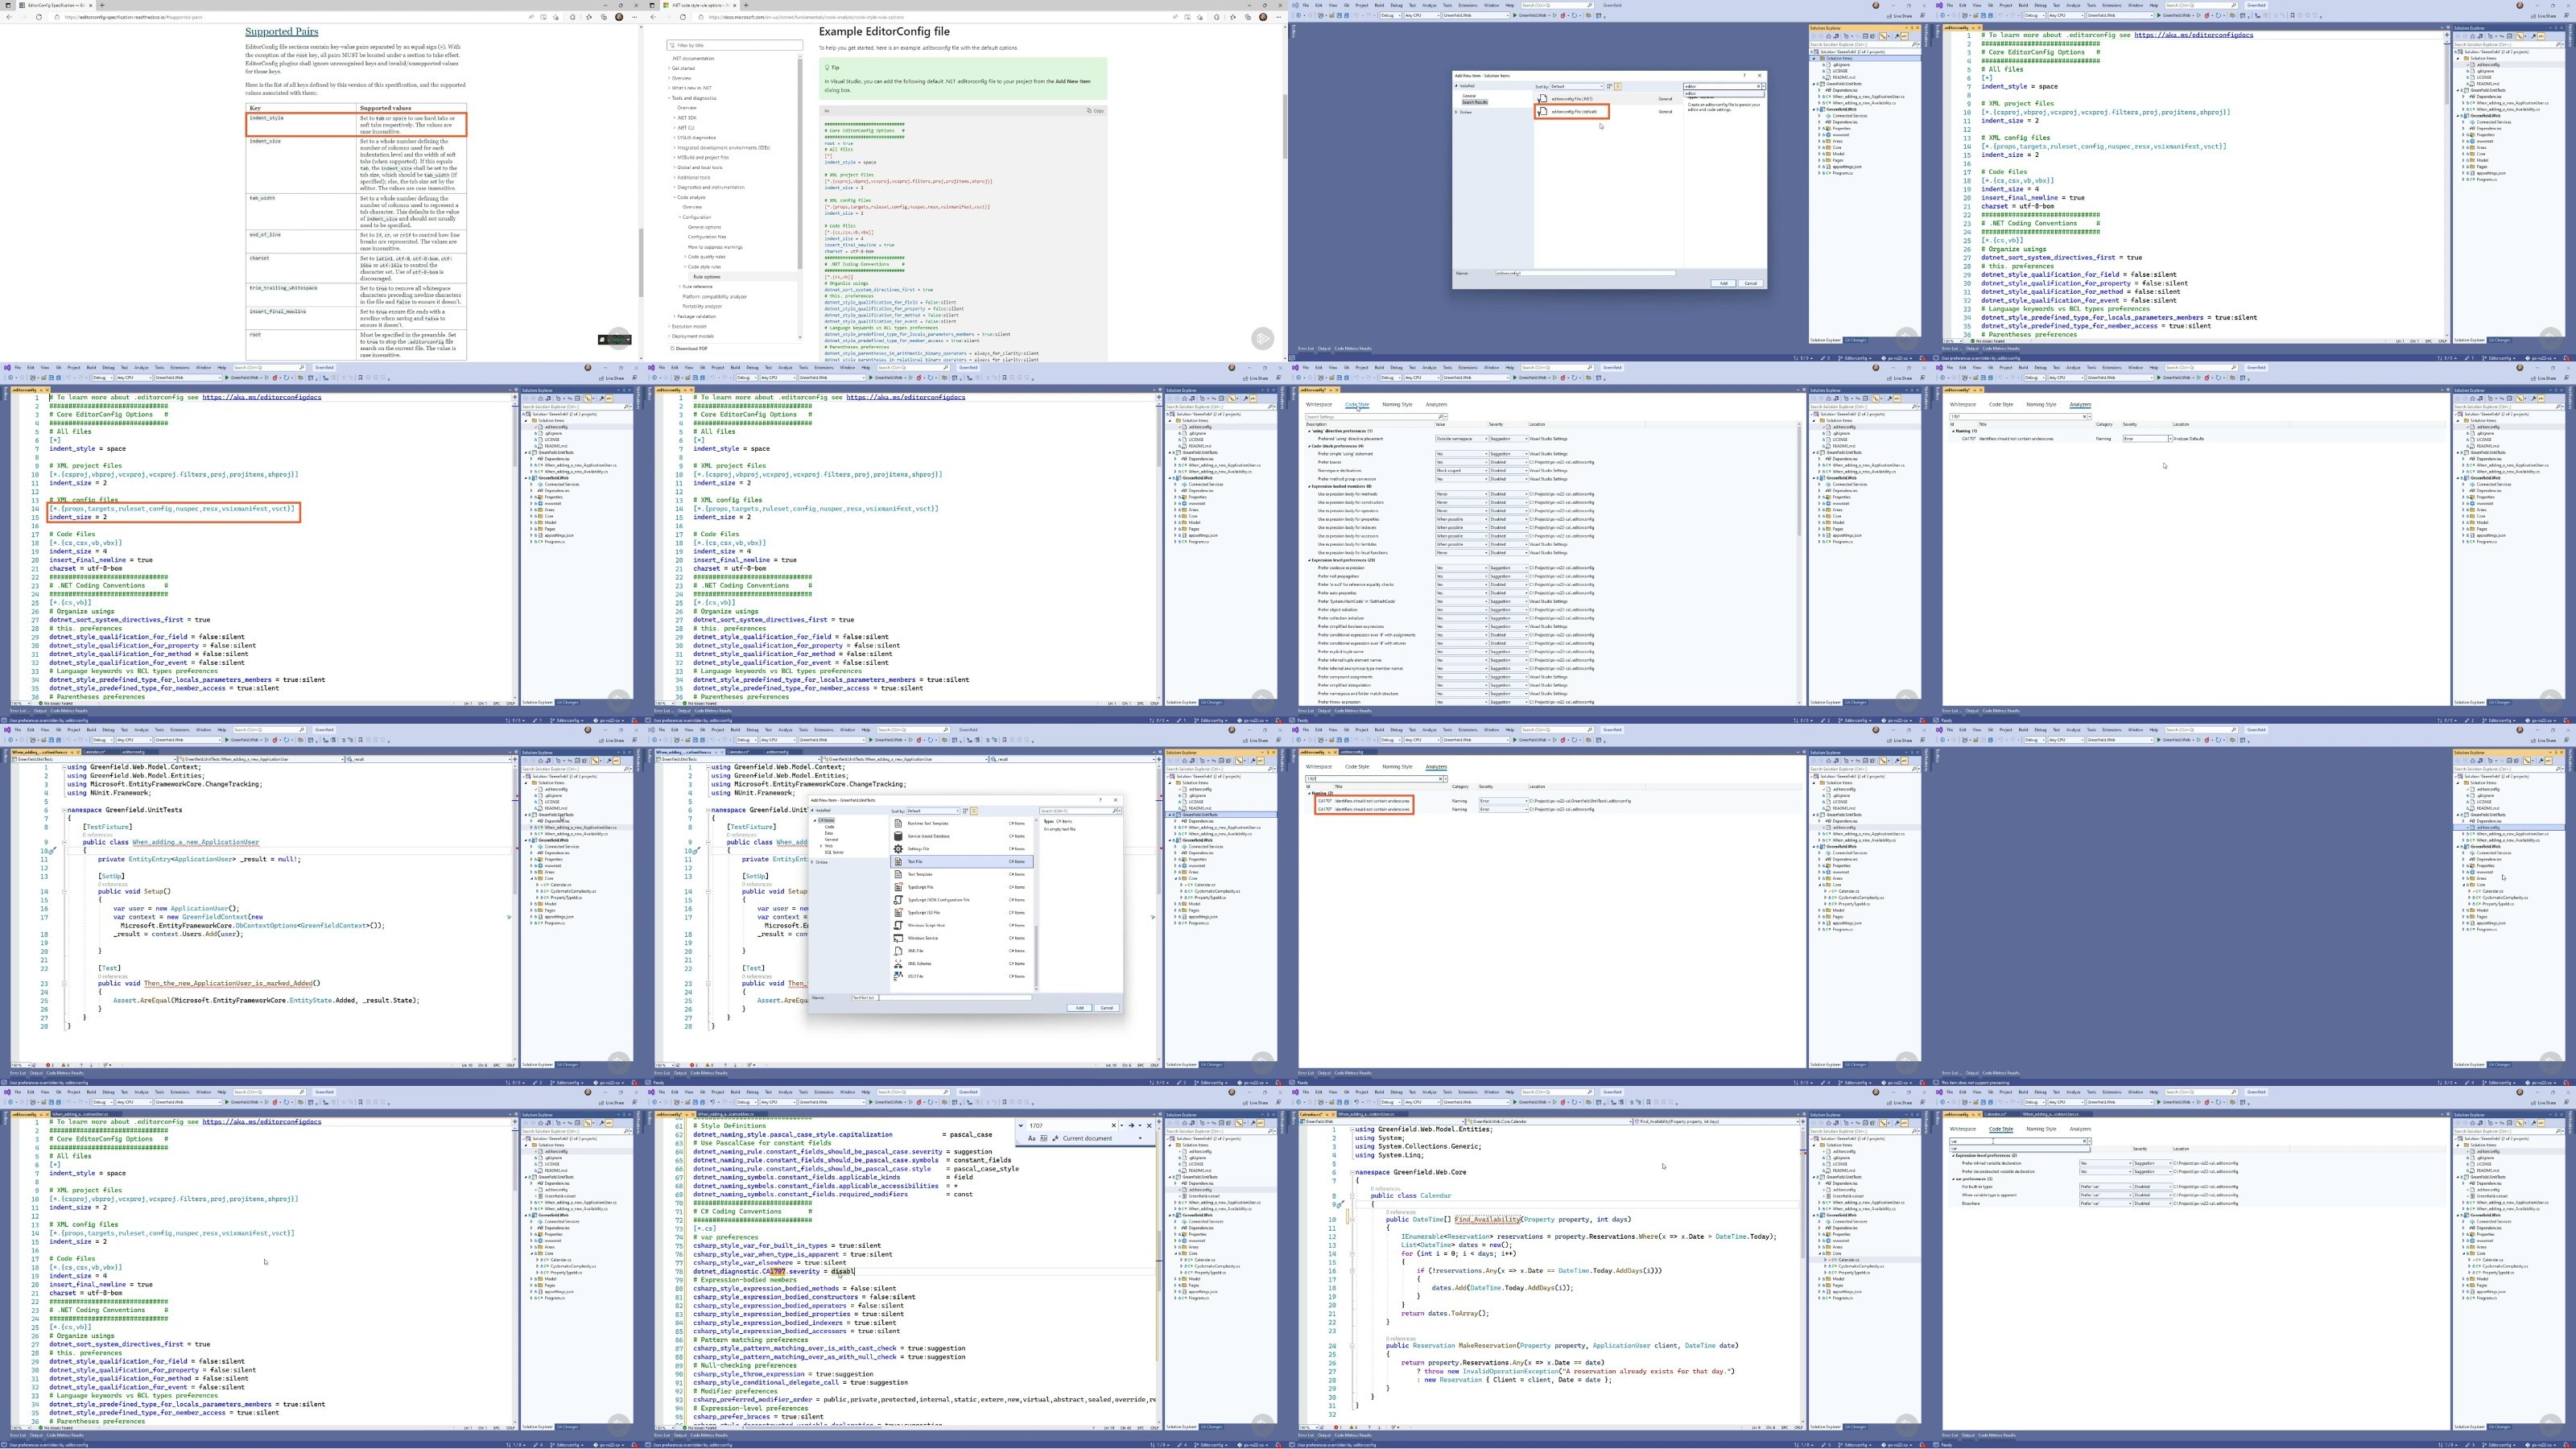The image size is (2576, 1449).
Task: Open the Use expression body for methods value dropdown
Action: 1461,494
